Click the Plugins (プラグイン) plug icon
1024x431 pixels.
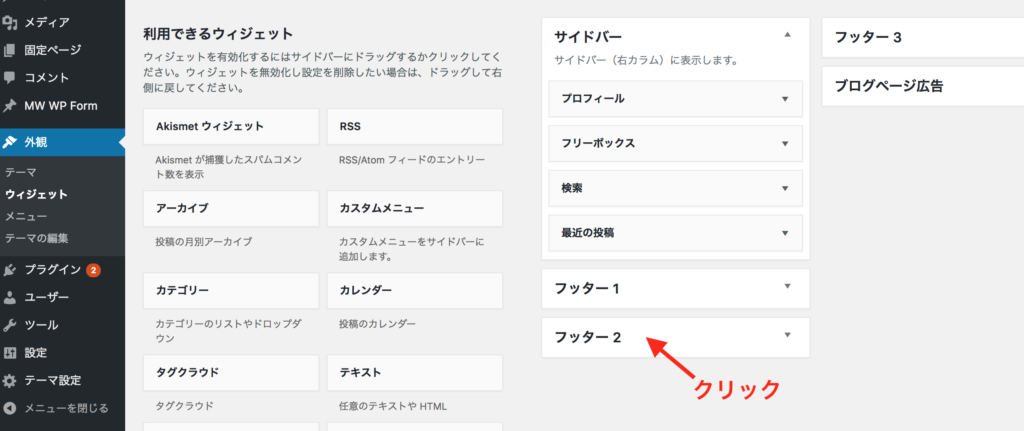[x=10, y=269]
